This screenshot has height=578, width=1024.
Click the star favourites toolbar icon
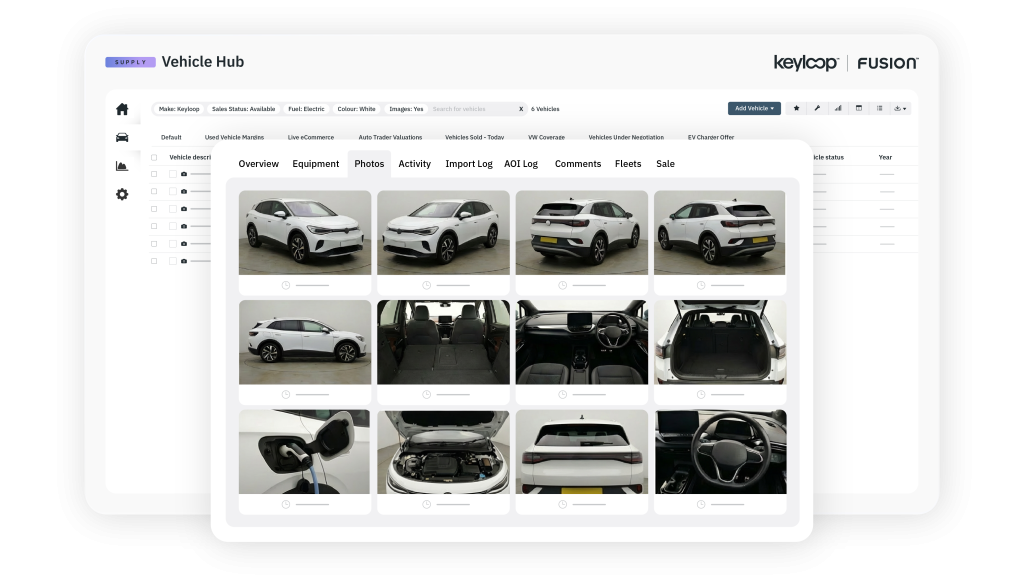[796, 108]
